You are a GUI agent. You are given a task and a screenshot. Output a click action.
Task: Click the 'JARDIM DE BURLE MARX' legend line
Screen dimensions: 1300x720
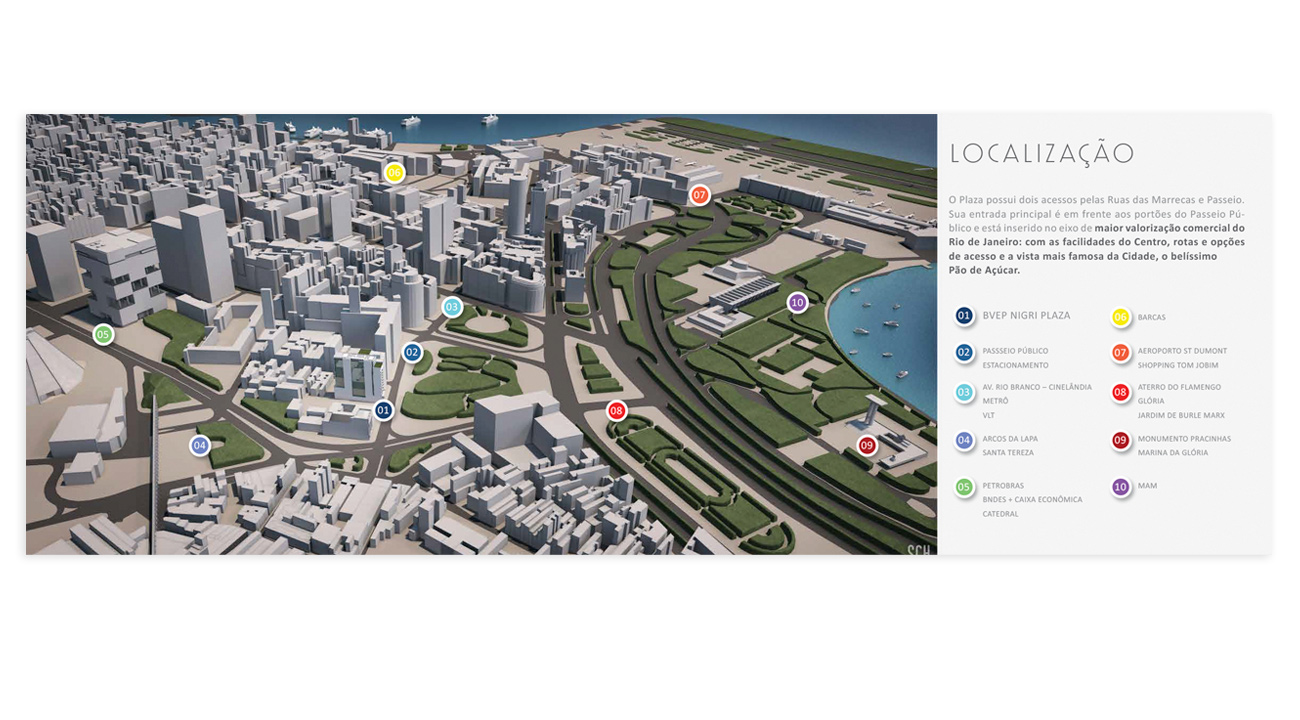click(1181, 415)
